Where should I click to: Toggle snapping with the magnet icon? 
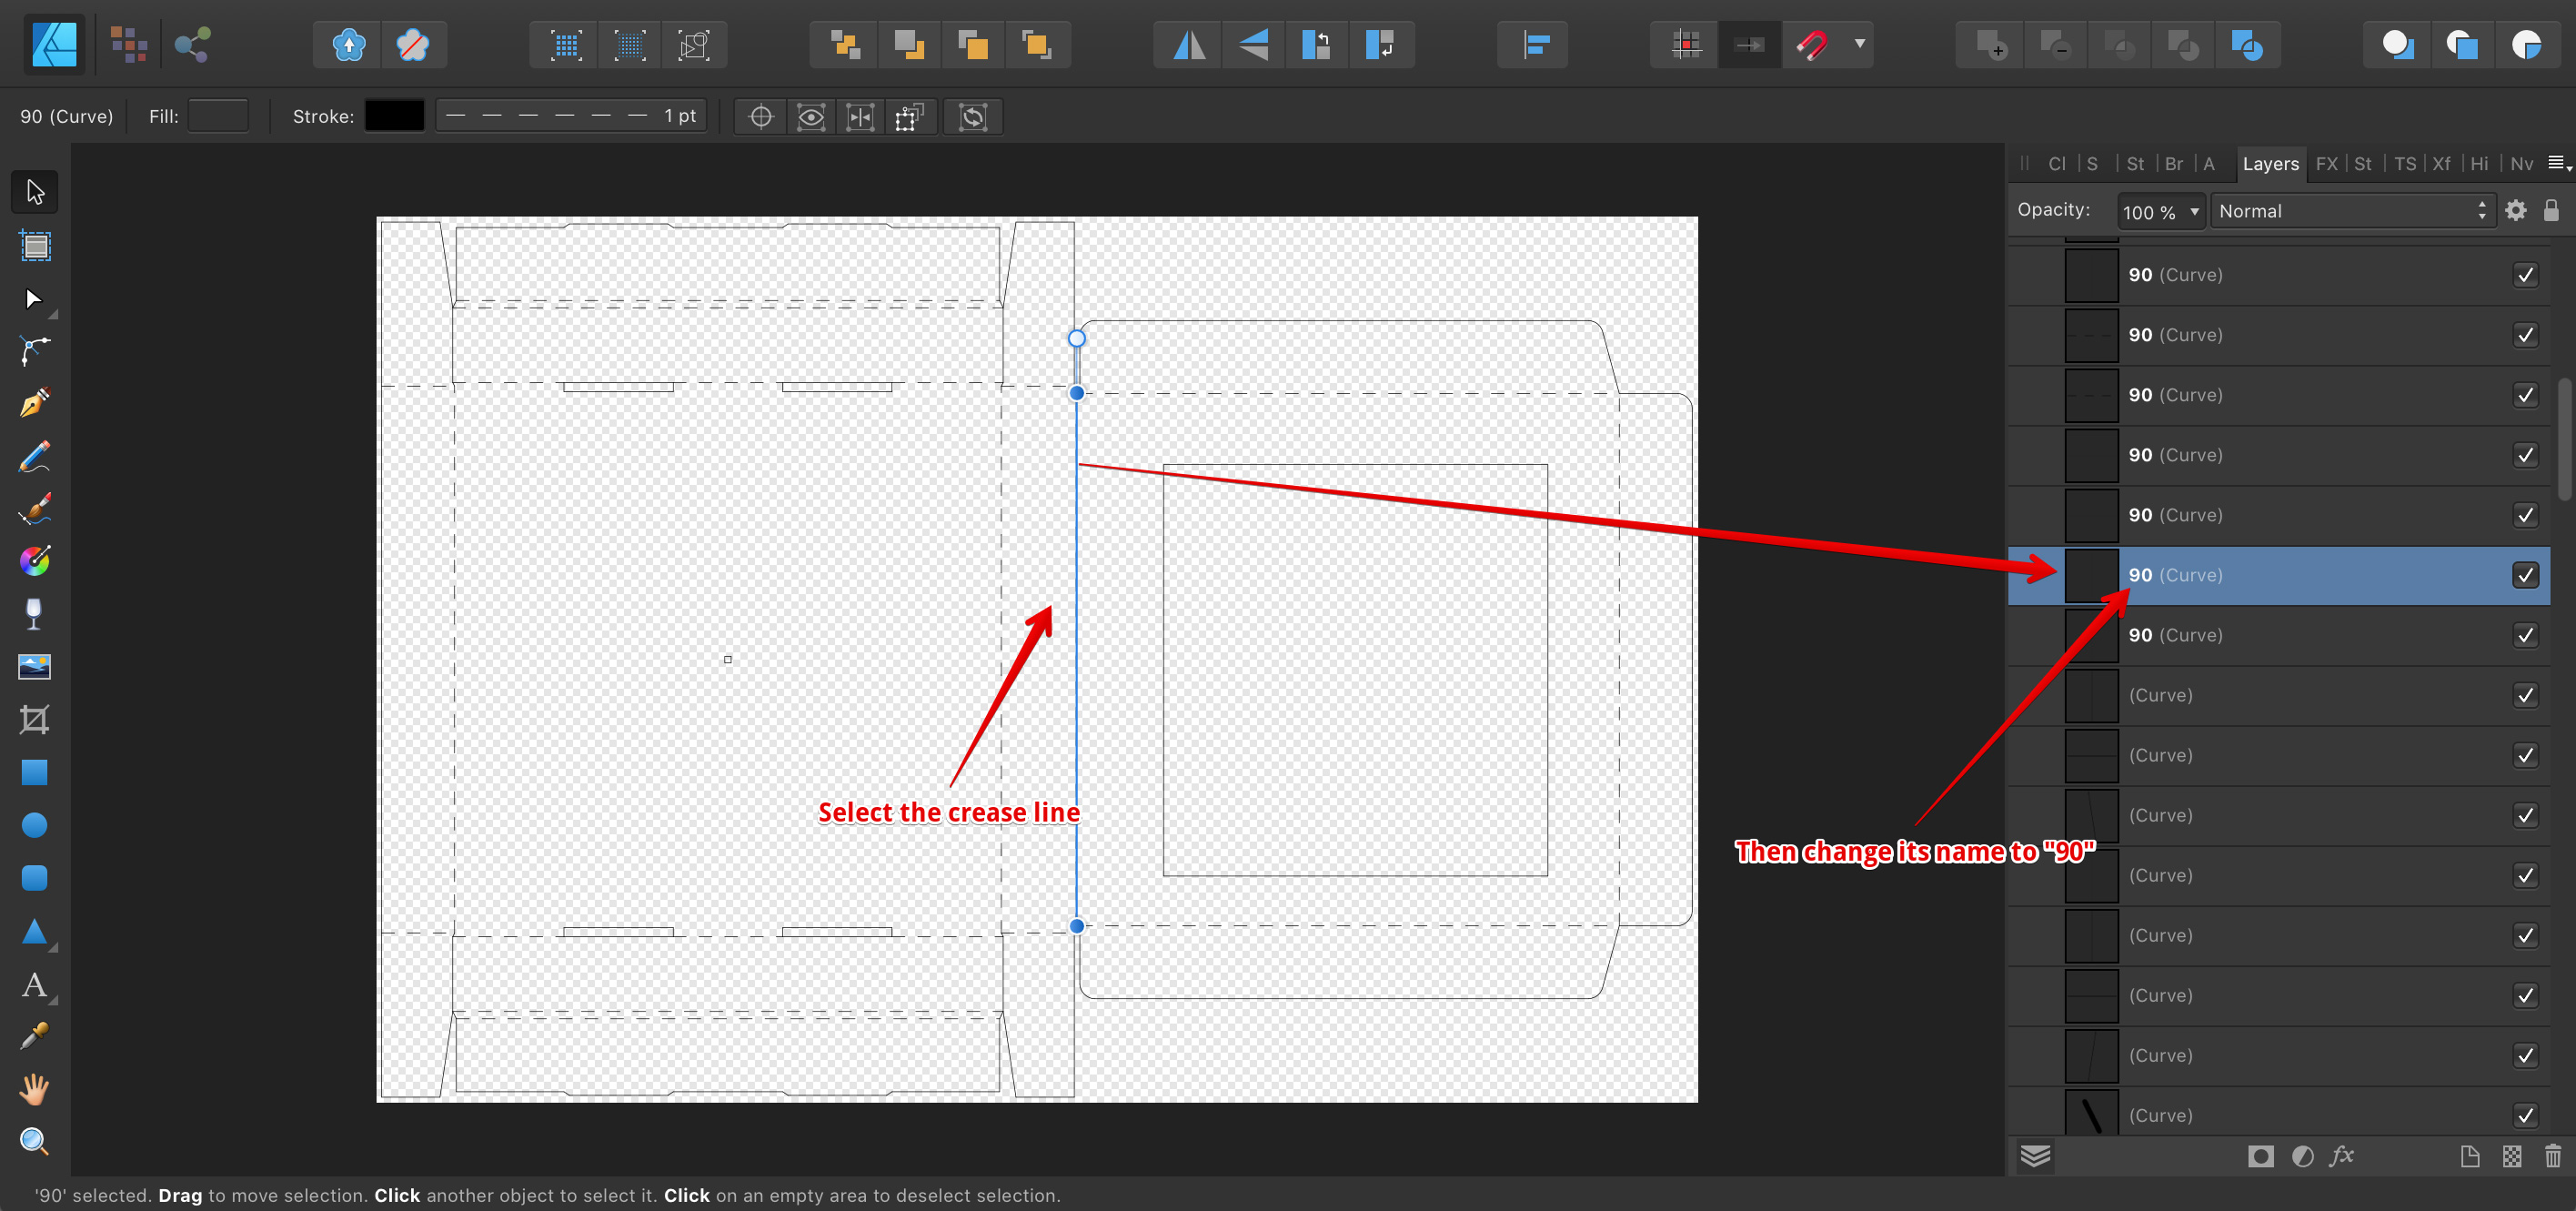tap(1816, 44)
